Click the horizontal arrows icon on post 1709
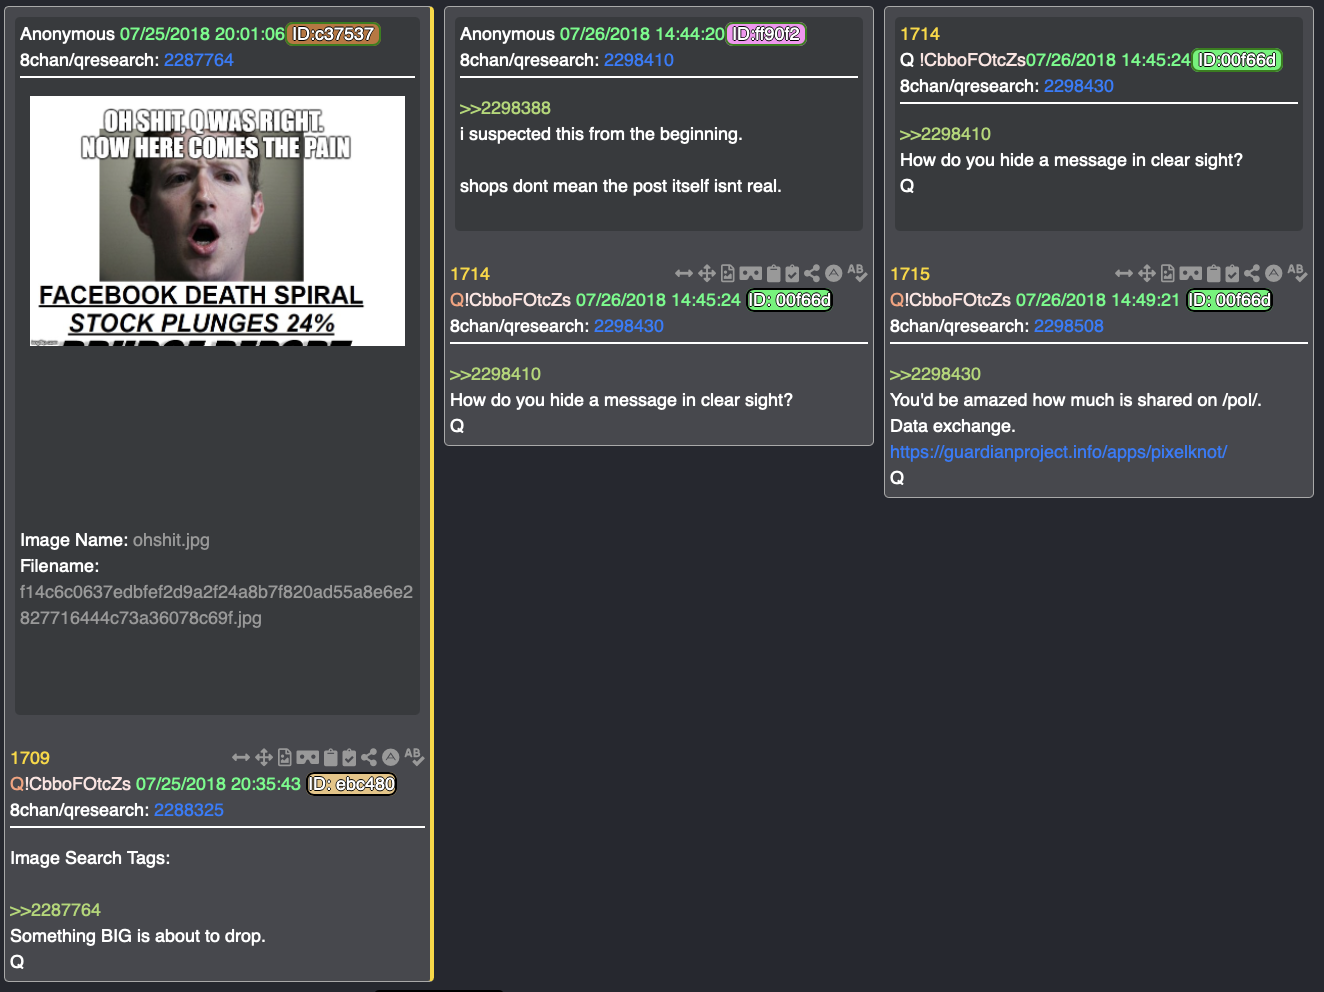The image size is (1324, 992). (241, 757)
